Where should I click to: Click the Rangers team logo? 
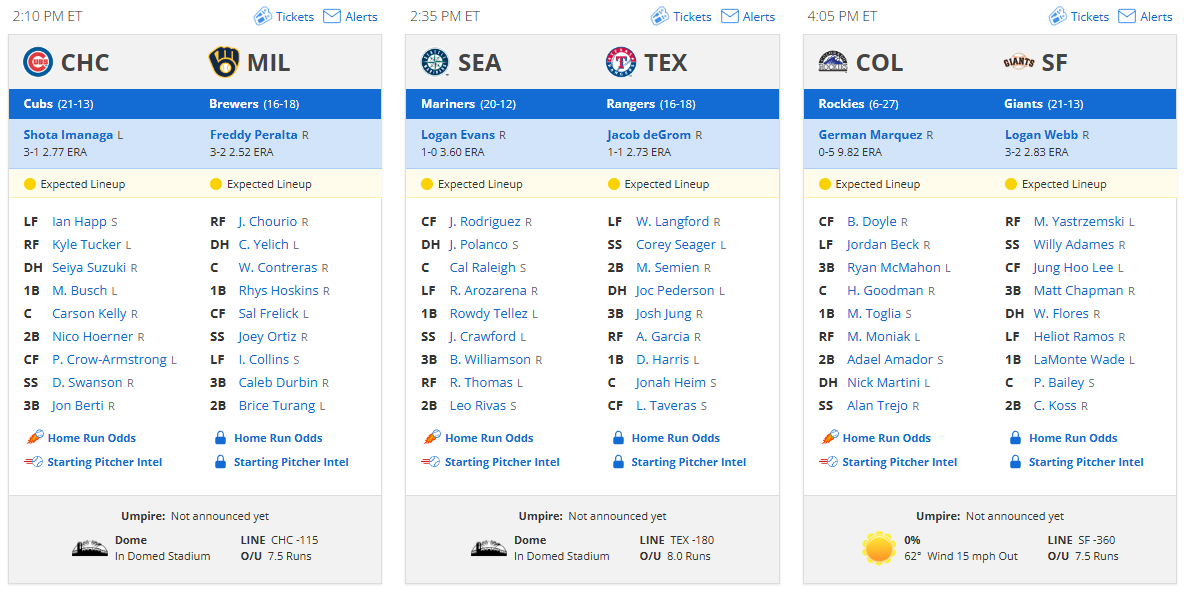pos(621,62)
